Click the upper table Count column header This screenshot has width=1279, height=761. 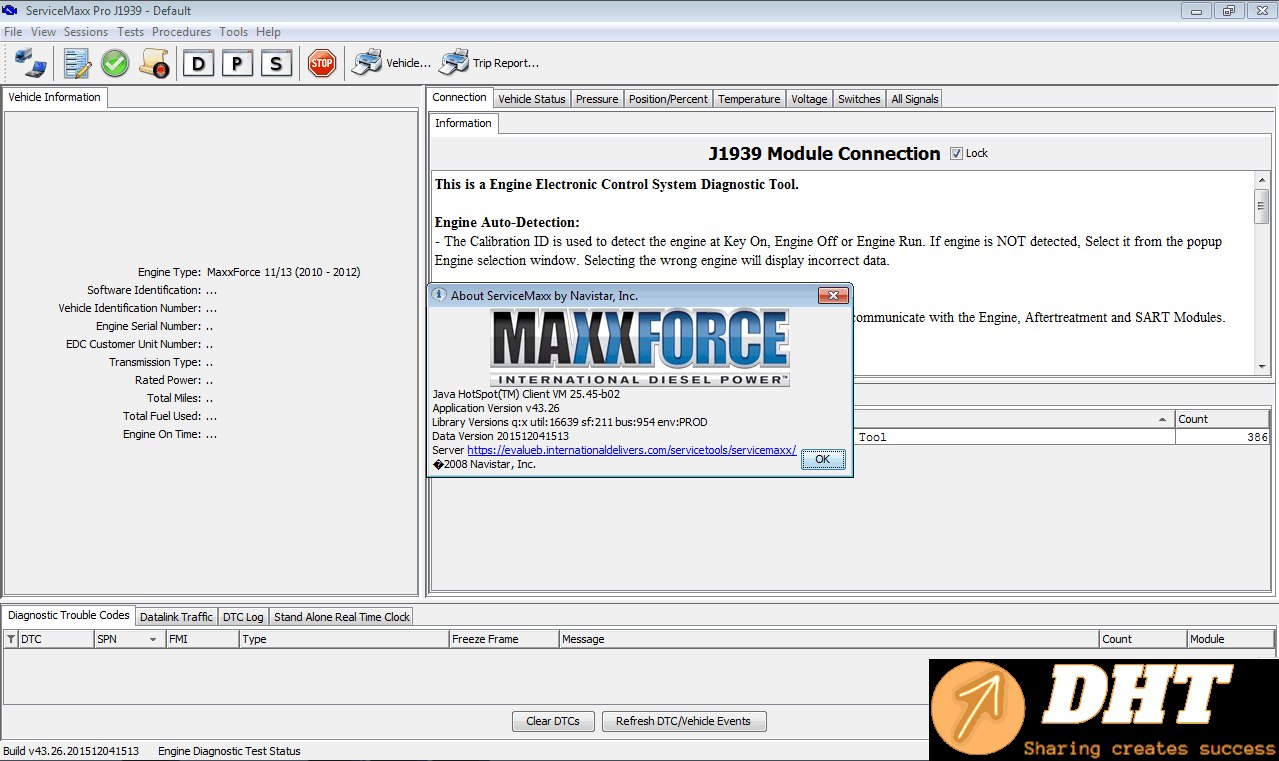point(1222,419)
